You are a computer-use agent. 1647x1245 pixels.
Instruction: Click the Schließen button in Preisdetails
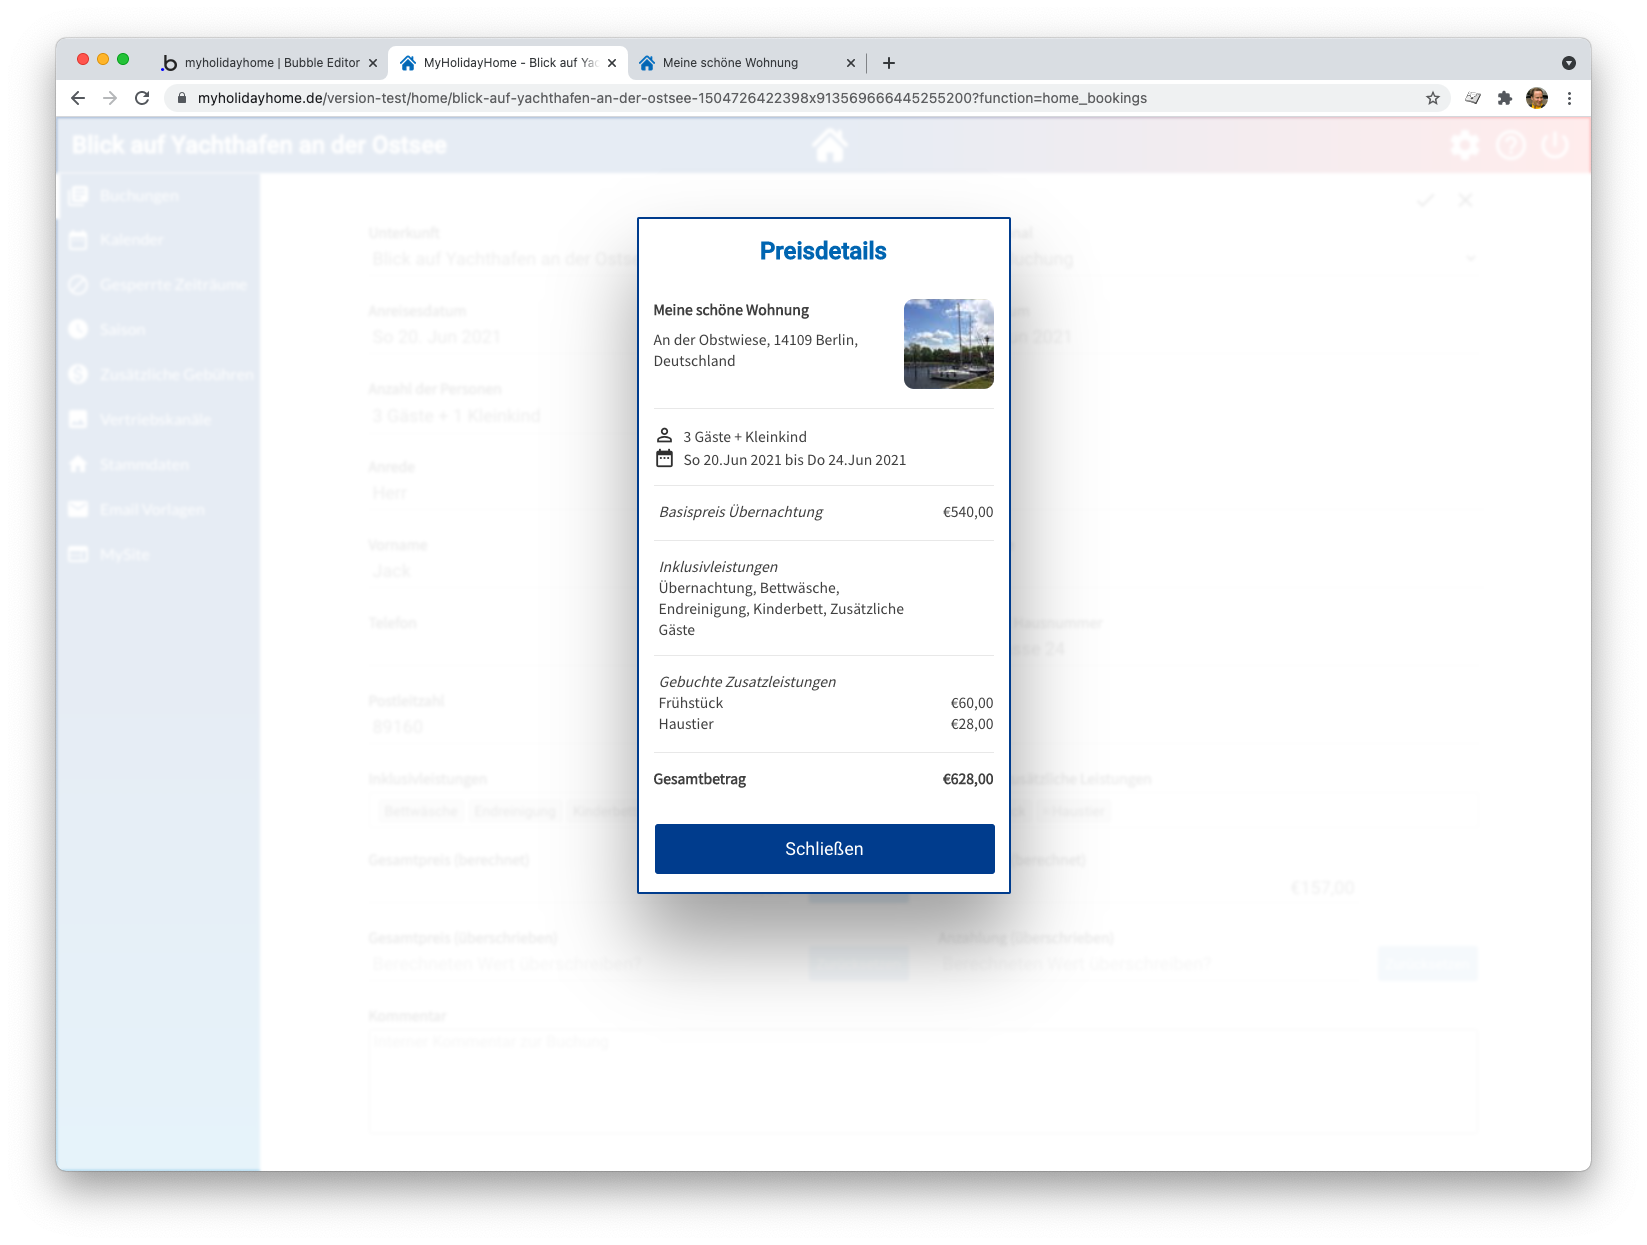point(824,849)
